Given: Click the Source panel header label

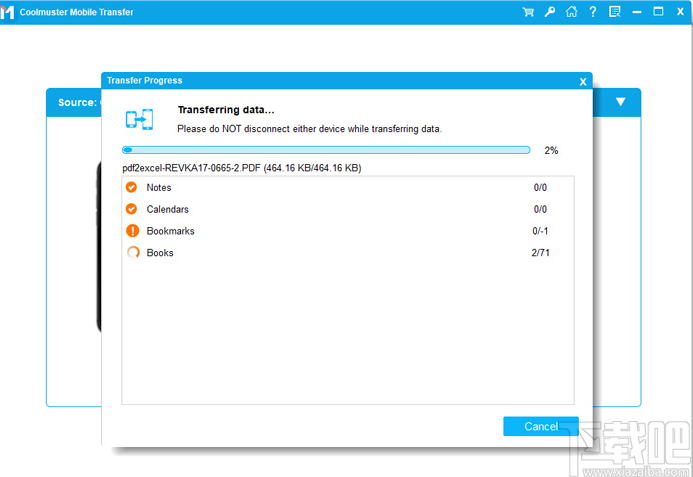Looking at the screenshot, I should (x=77, y=103).
